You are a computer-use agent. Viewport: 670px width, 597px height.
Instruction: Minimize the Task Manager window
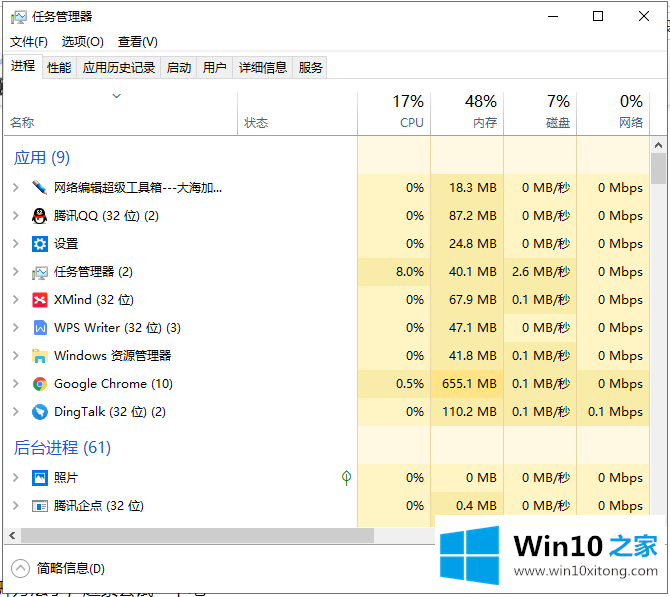(x=553, y=16)
